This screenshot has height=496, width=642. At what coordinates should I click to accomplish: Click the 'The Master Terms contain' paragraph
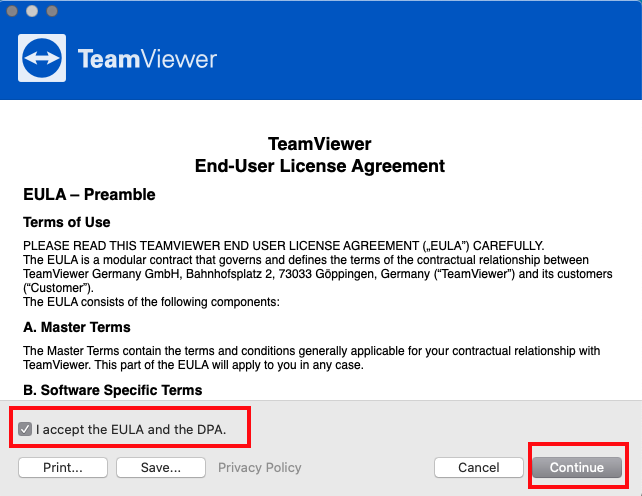point(312,358)
